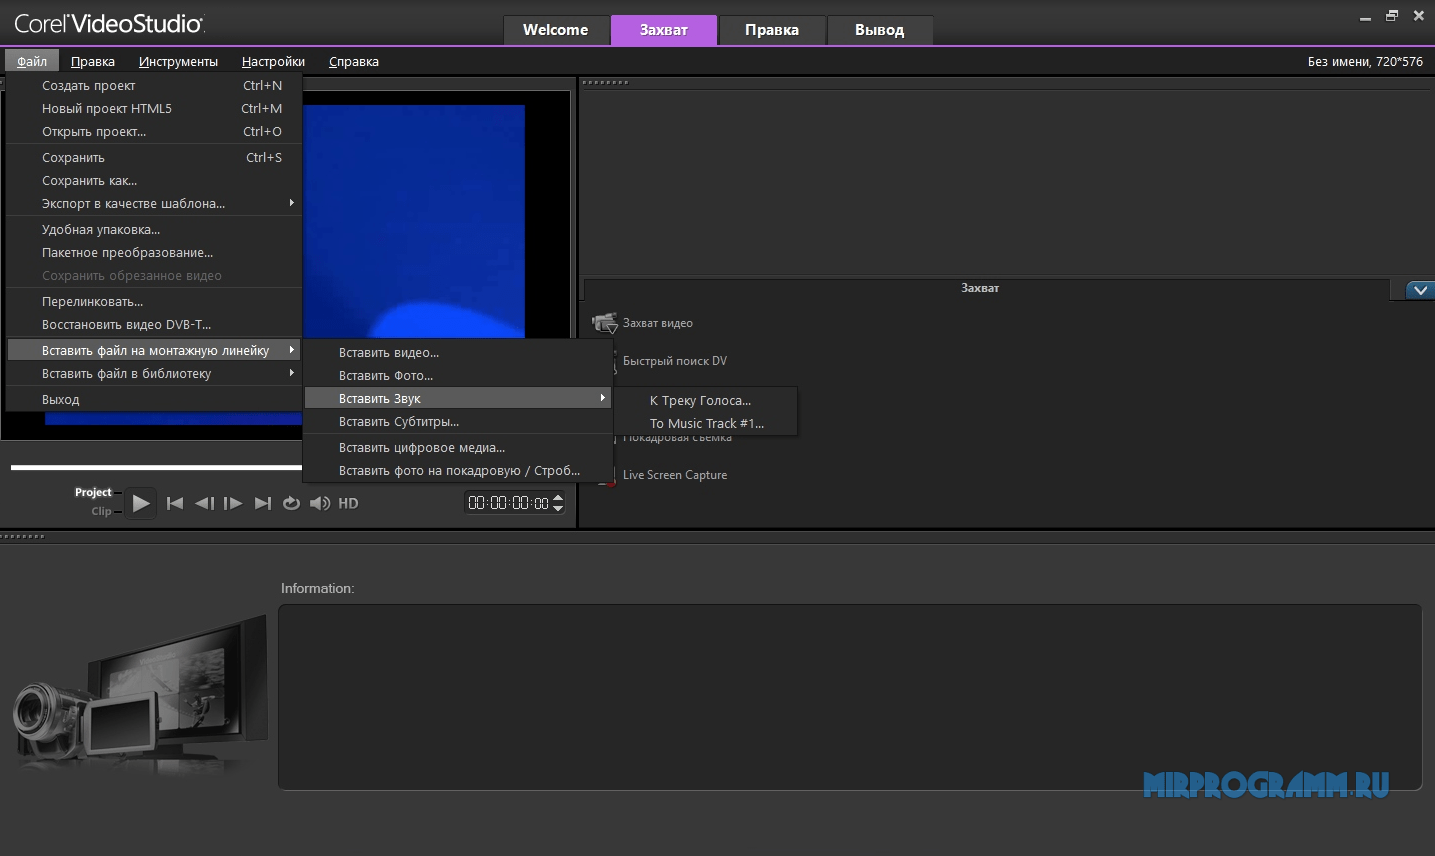Open Быстрый поиск DV option

[x=674, y=361]
